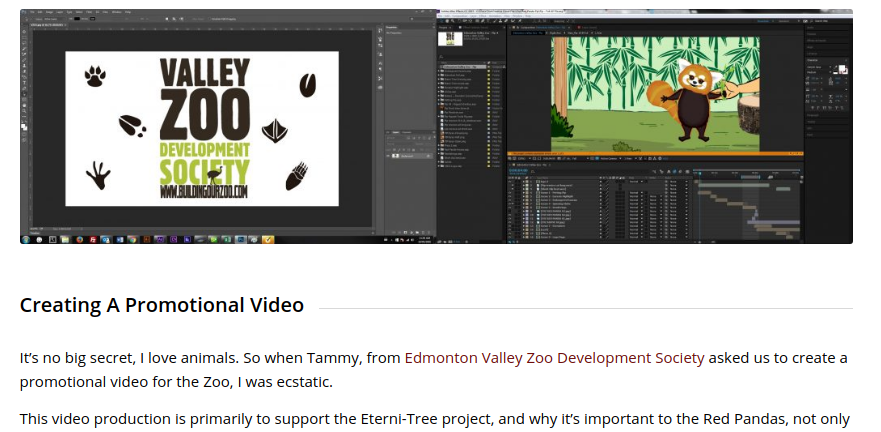Open the Windows Start button in taskbar

(25, 240)
